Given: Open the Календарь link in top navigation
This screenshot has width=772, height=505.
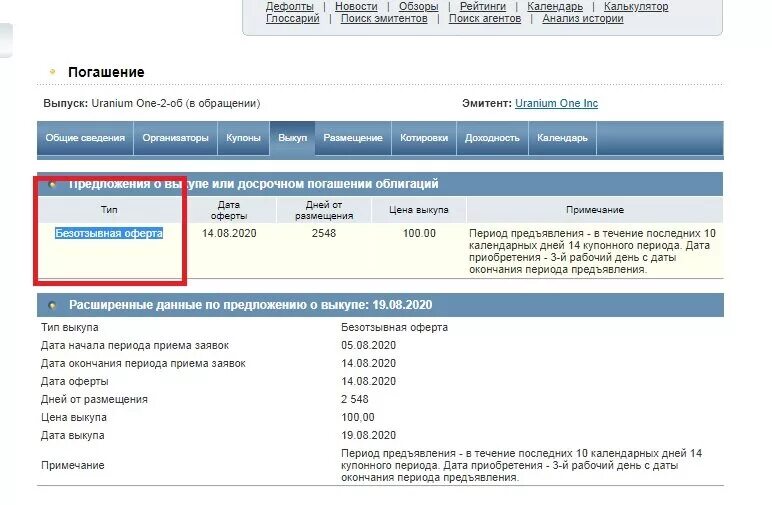Looking at the screenshot, I should coord(555,6).
